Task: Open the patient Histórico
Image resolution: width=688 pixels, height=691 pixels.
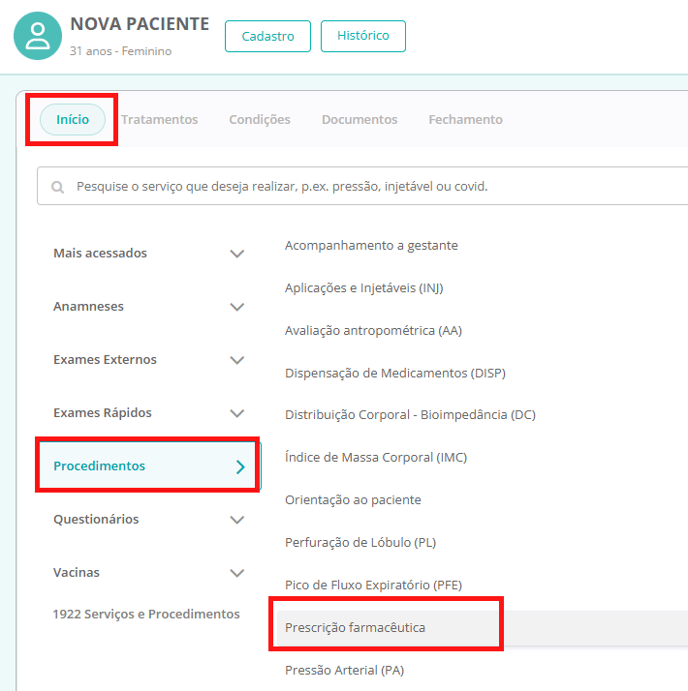Action: [363, 36]
